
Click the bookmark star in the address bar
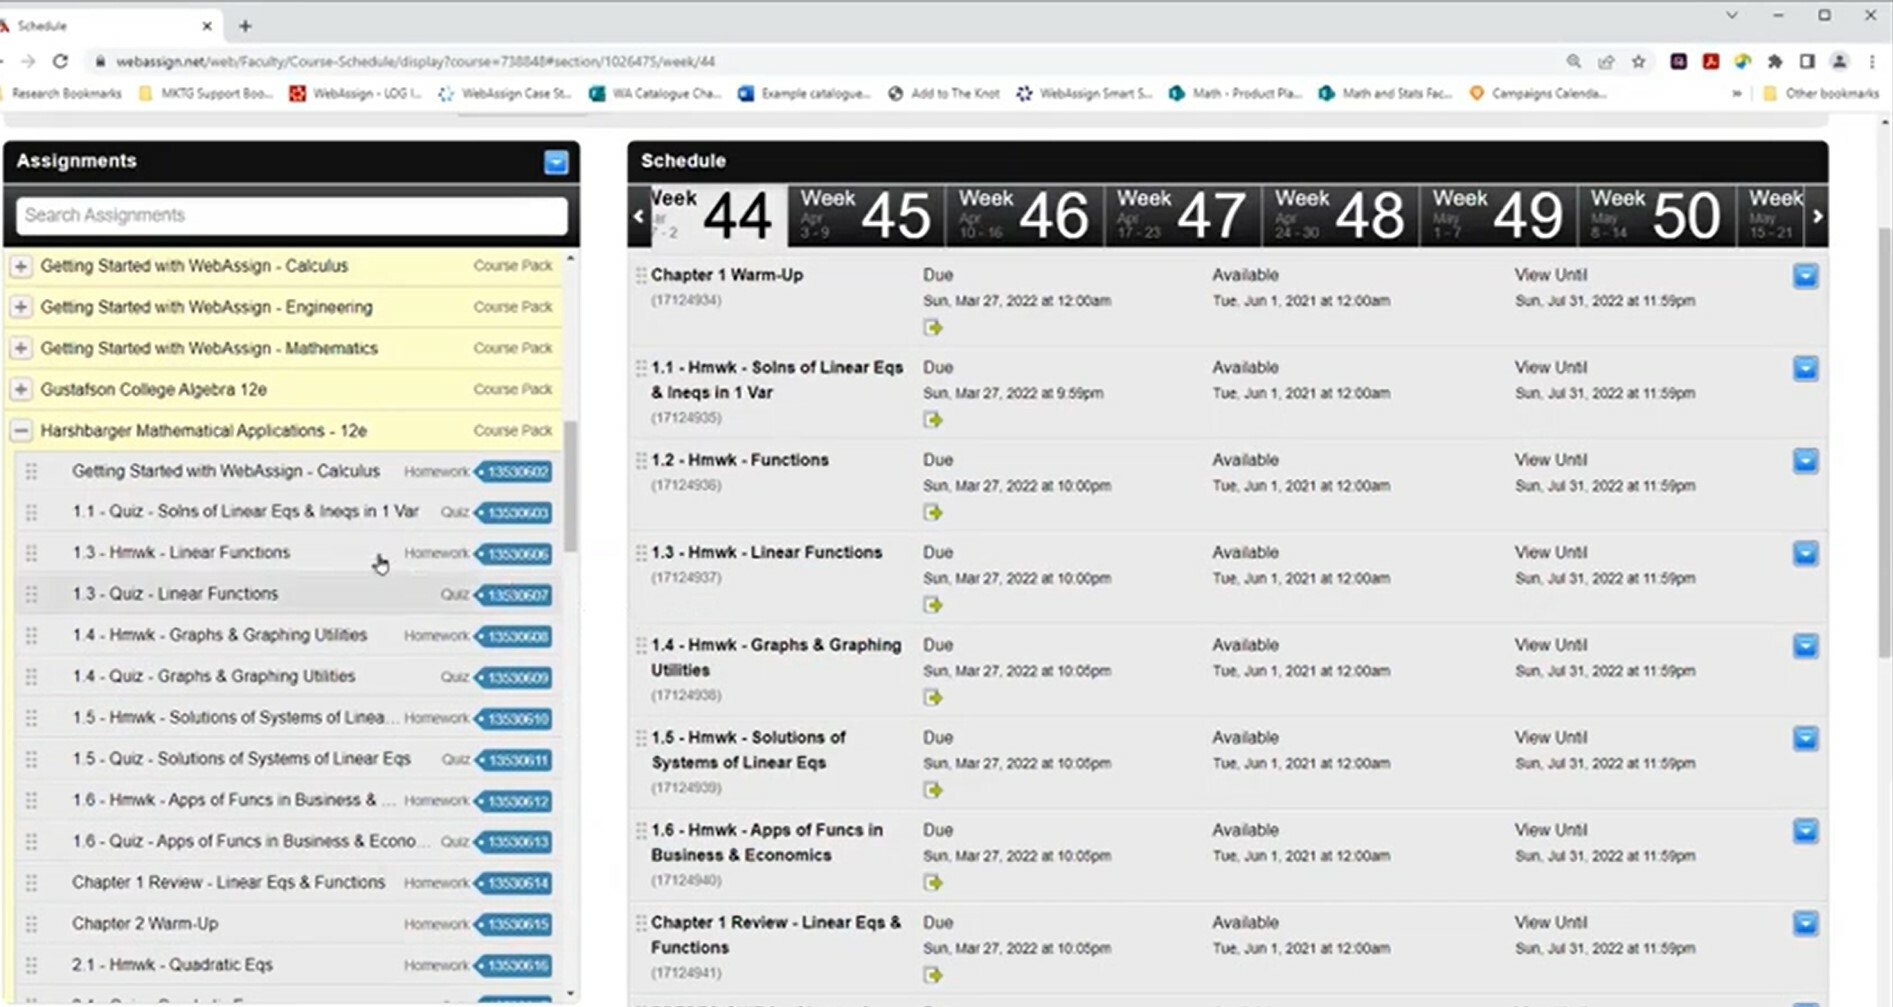point(1639,61)
